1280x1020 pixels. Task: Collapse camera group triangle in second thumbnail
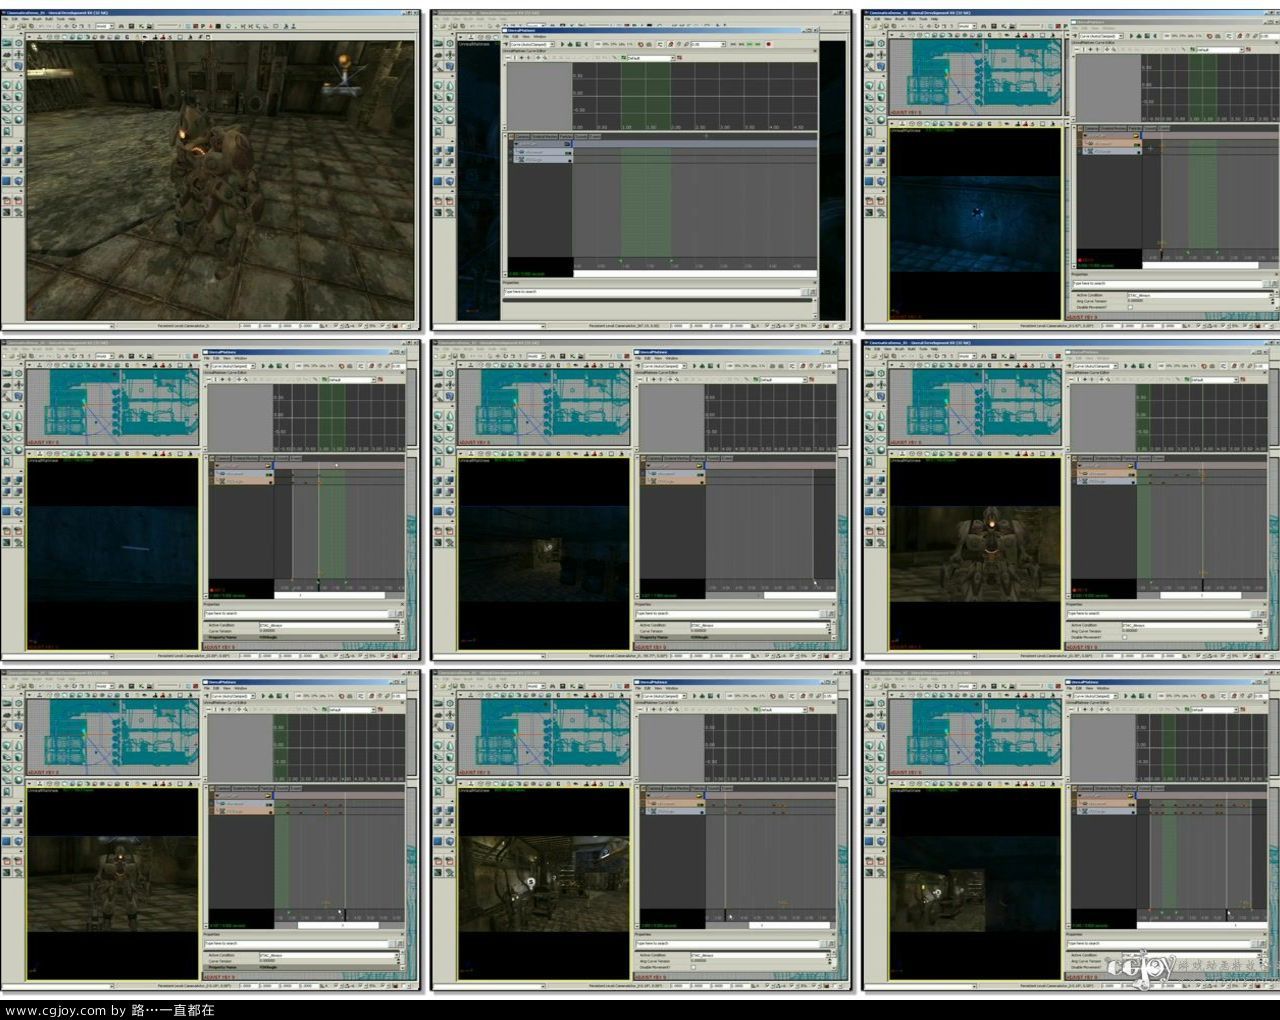coord(516,144)
